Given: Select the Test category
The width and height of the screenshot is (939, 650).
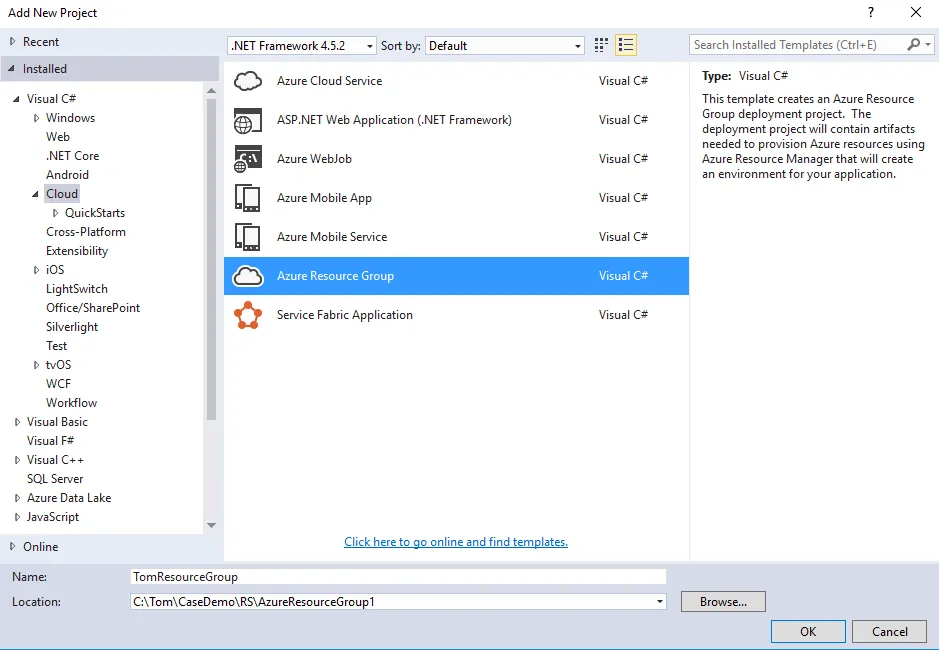Looking at the screenshot, I should 56,346.
